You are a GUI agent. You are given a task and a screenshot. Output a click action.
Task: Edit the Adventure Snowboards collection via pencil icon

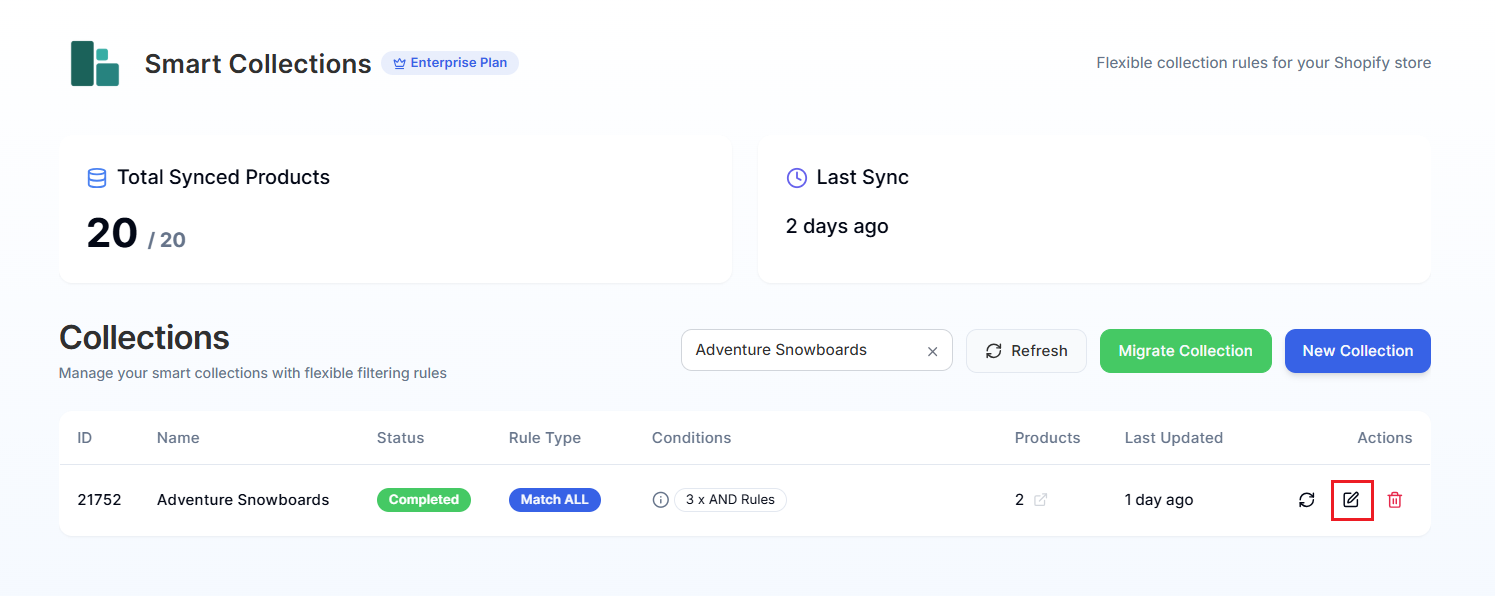click(1352, 499)
